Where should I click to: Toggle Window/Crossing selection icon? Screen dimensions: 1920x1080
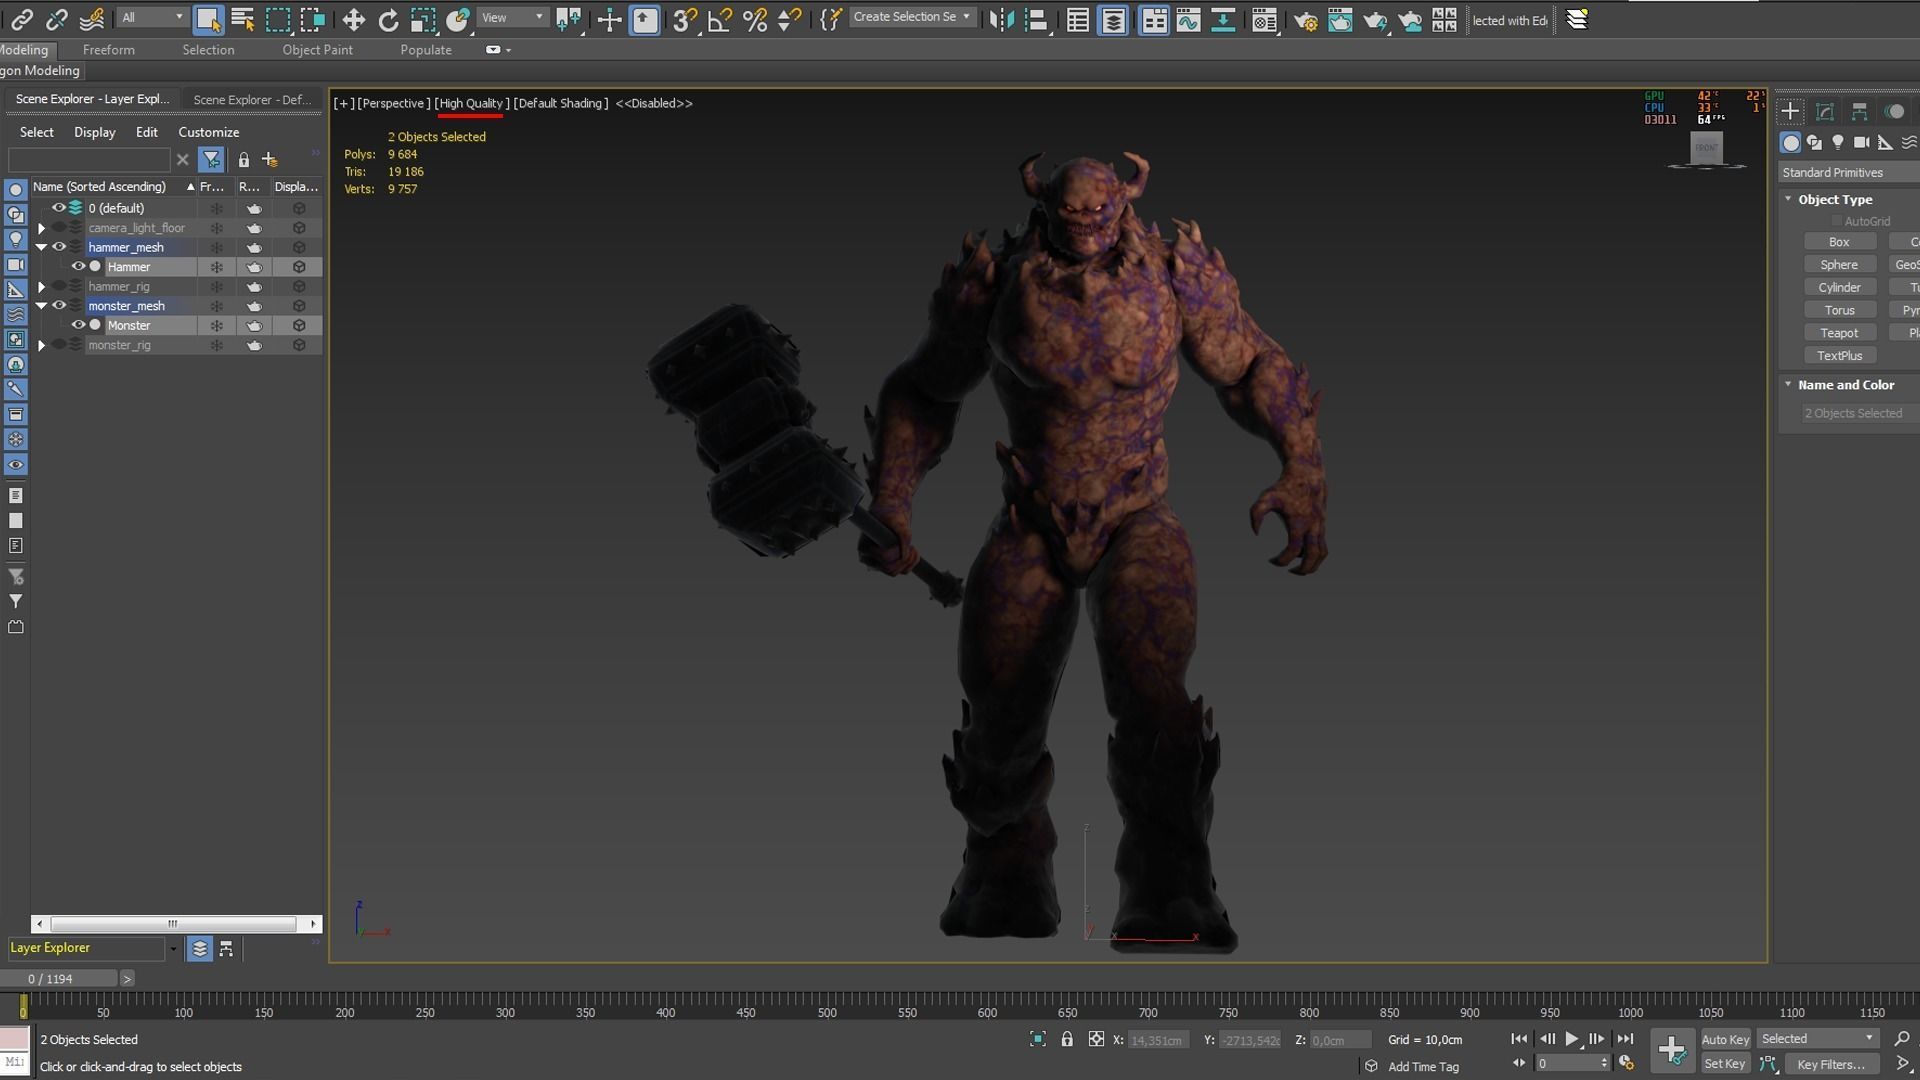313,19
